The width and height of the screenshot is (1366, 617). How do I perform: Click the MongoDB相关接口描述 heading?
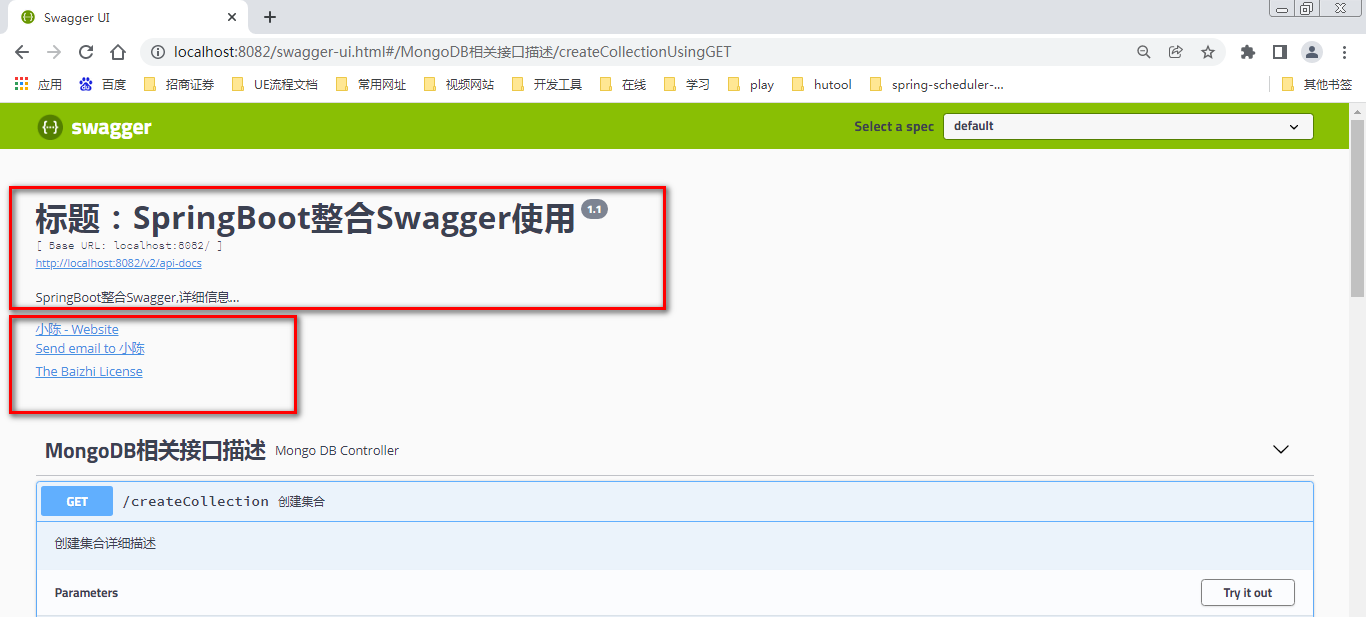click(x=155, y=450)
